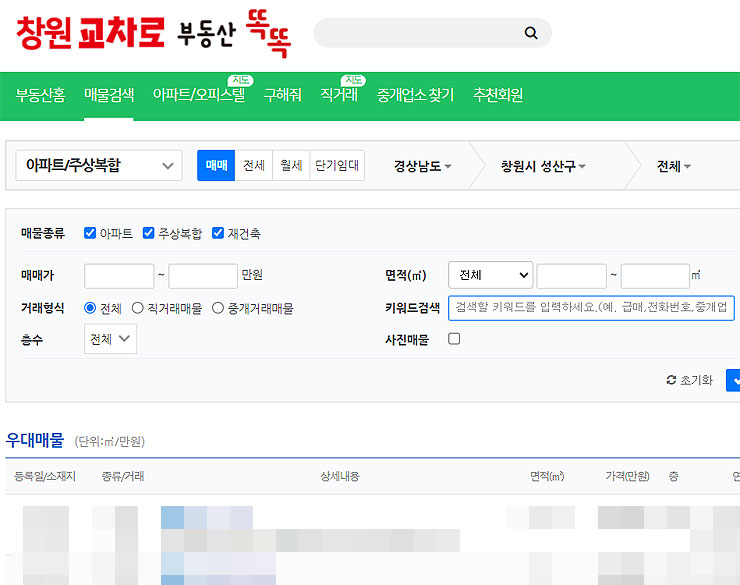This screenshot has height=585, width=740.
Task: Open the 중개업소 찾기 menu
Action: 415,95
